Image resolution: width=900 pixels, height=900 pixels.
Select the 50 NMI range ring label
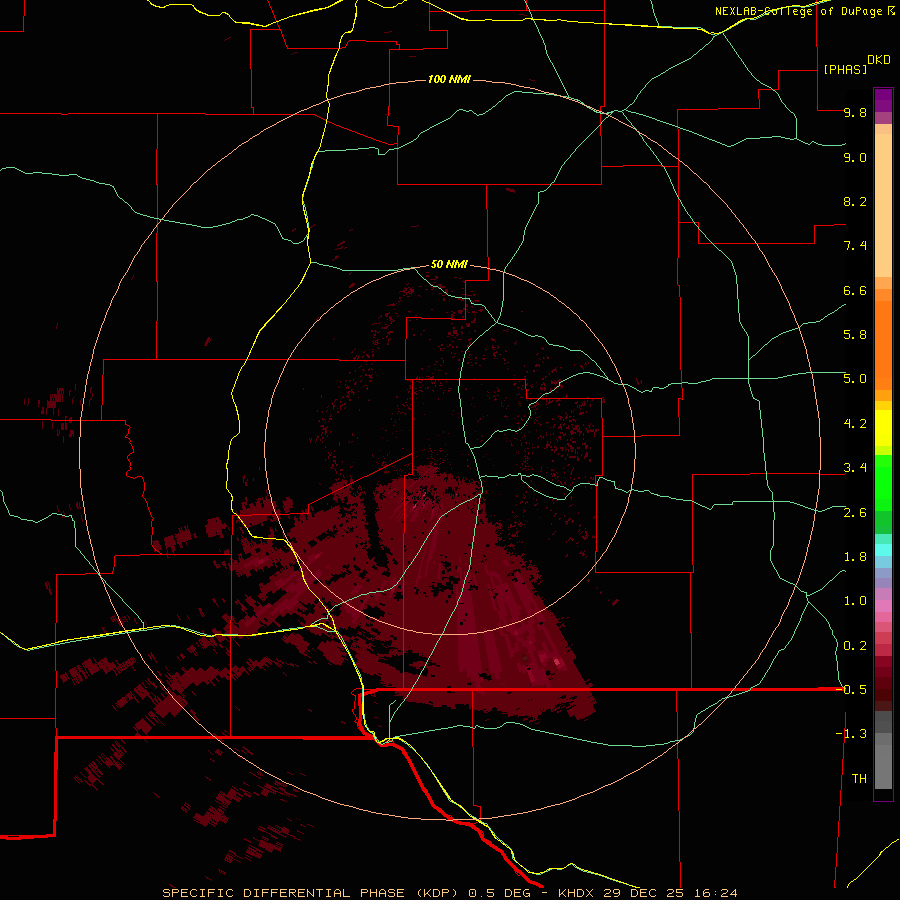[449, 264]
